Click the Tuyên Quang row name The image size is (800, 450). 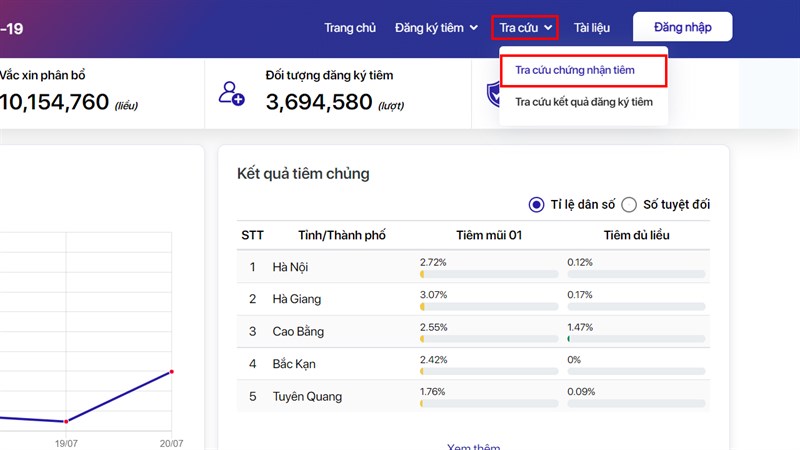pyautogui.click(x=307, y=396)
